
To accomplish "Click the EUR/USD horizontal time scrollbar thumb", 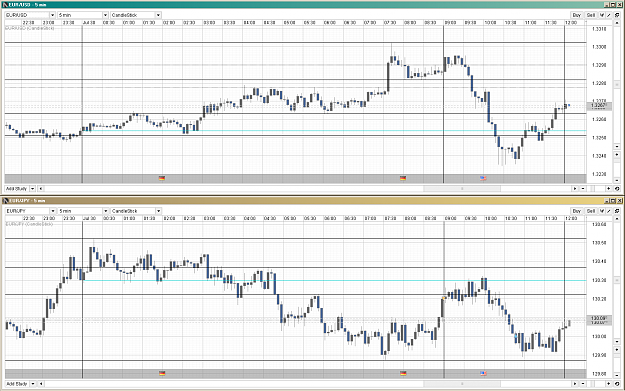I will click(462, 189).
